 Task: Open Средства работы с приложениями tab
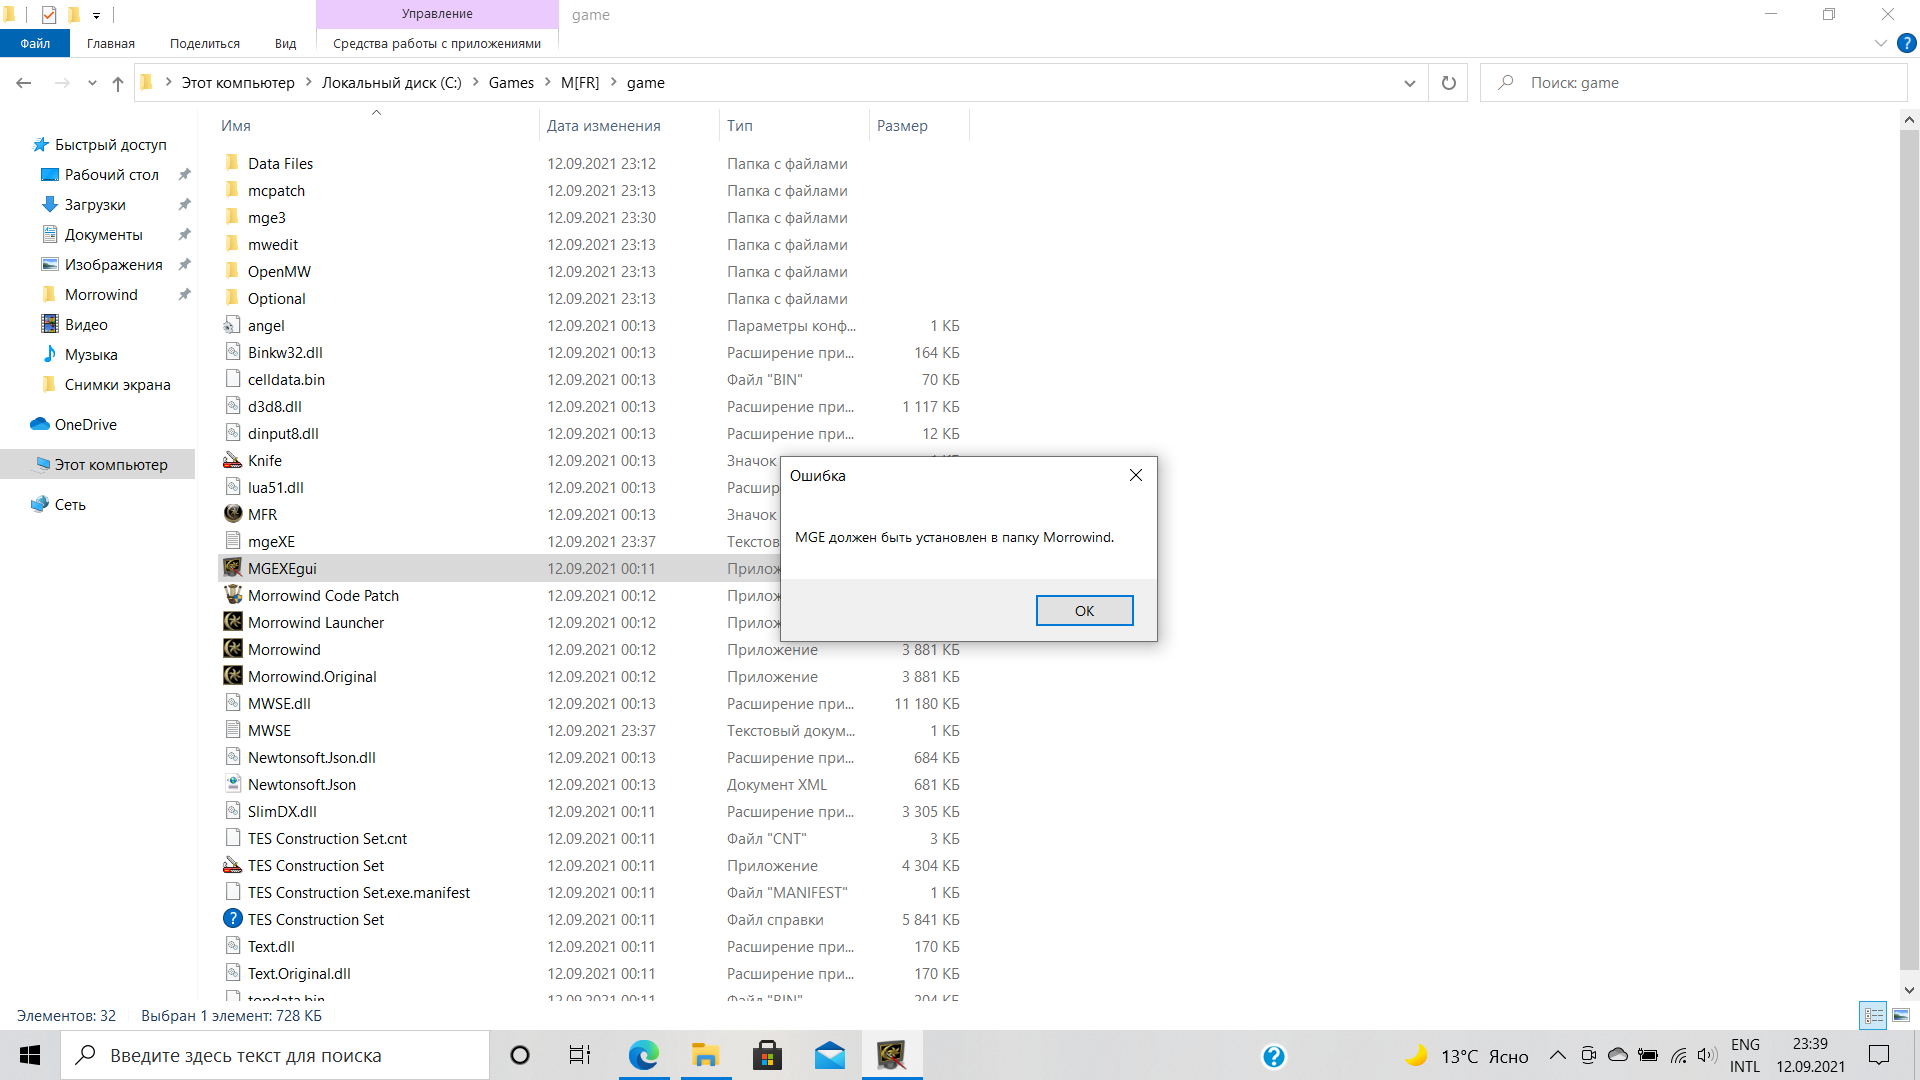pyautogui.click(x=437, y=43)
